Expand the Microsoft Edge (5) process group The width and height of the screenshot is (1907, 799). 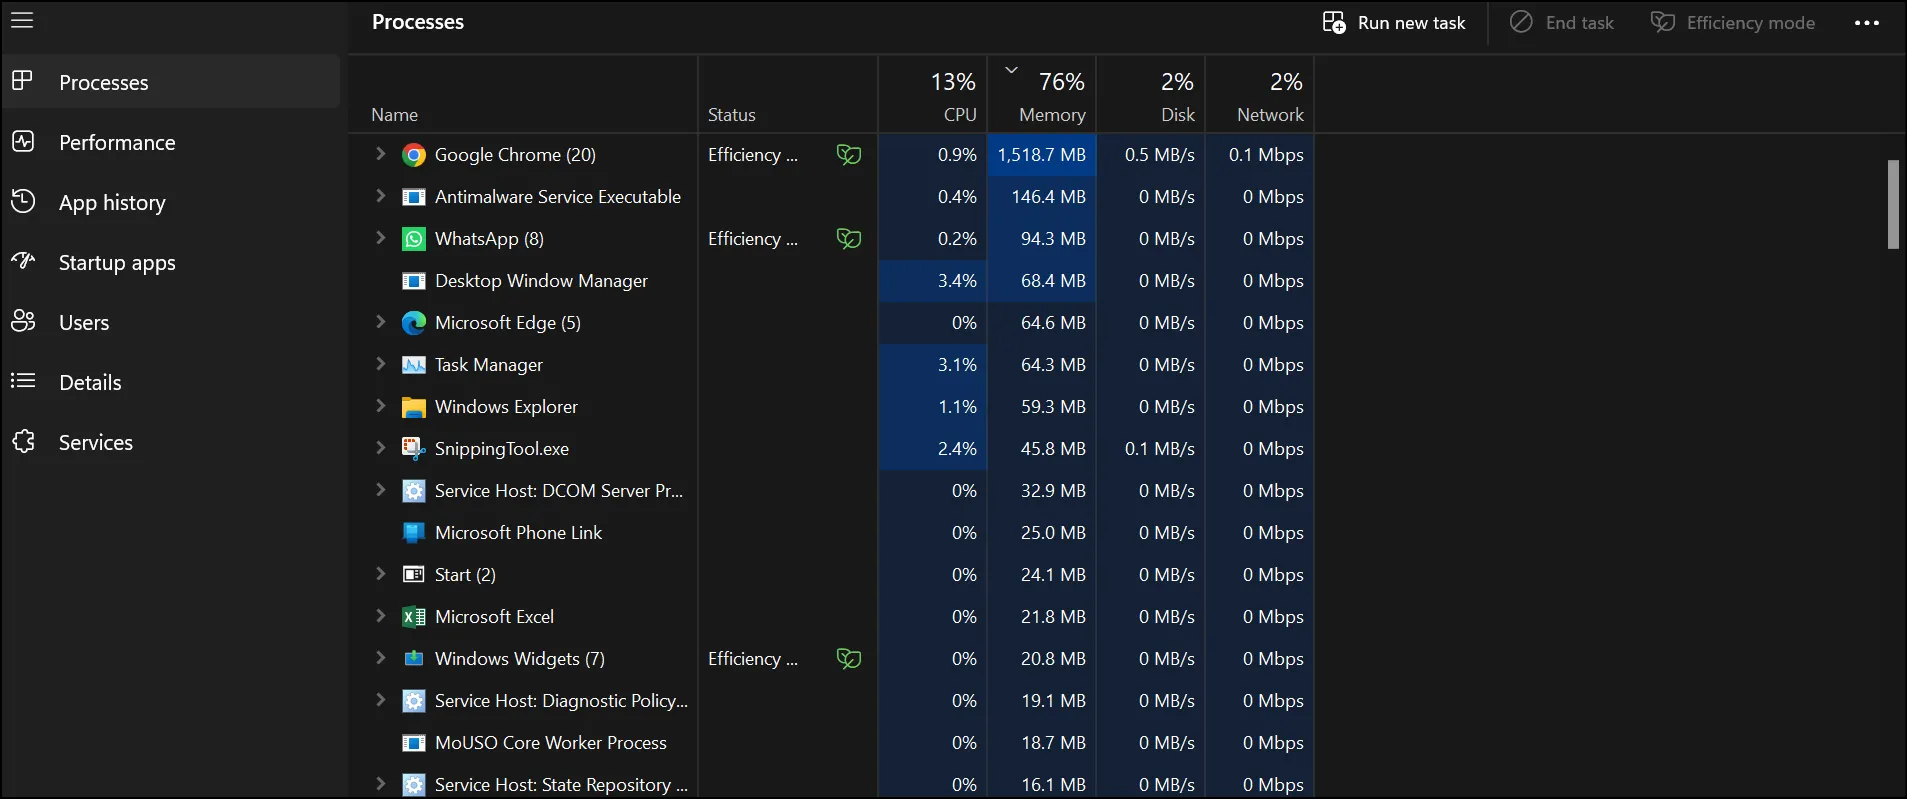tap(380, 322)
